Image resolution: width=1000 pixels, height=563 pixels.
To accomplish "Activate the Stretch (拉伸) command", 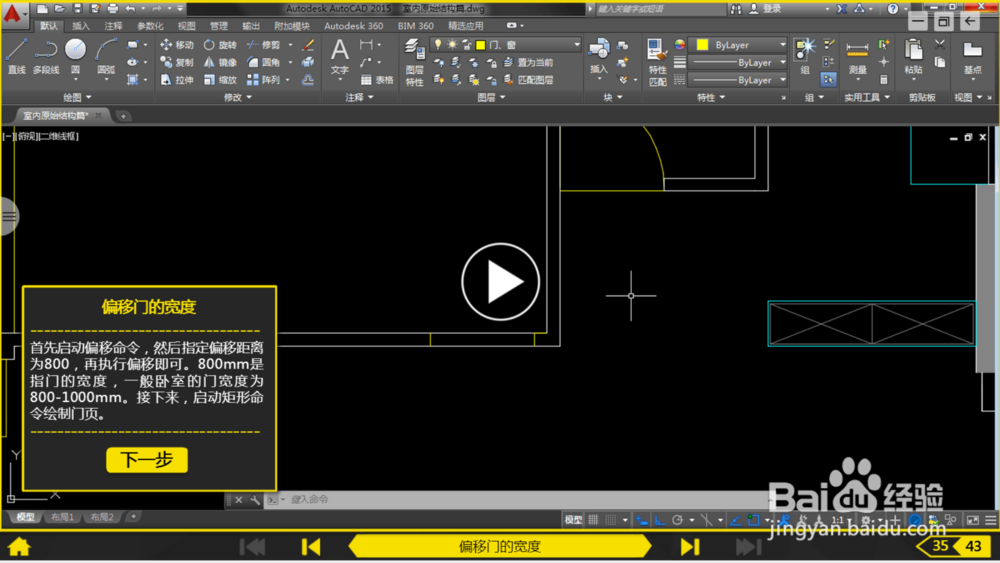I will 177,80.
